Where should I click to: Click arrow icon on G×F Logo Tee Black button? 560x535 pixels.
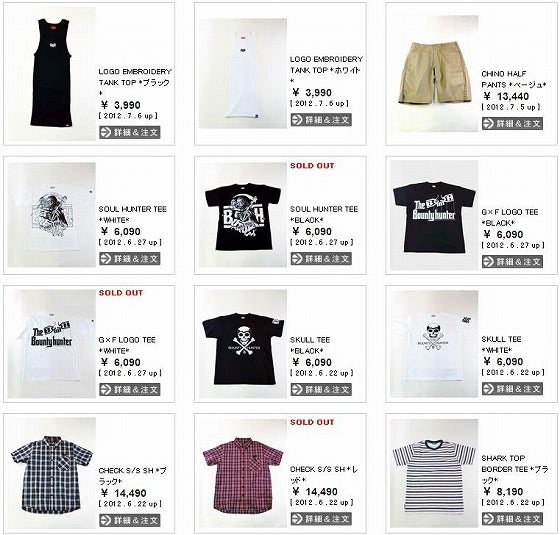point(489,261)
